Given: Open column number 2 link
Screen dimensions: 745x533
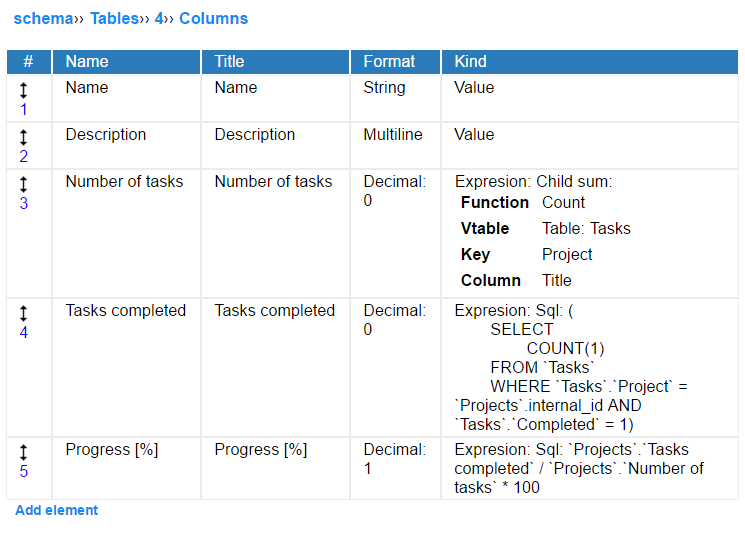Looking at the screenshot, I should pyautogui.click(x=23, y=156).
